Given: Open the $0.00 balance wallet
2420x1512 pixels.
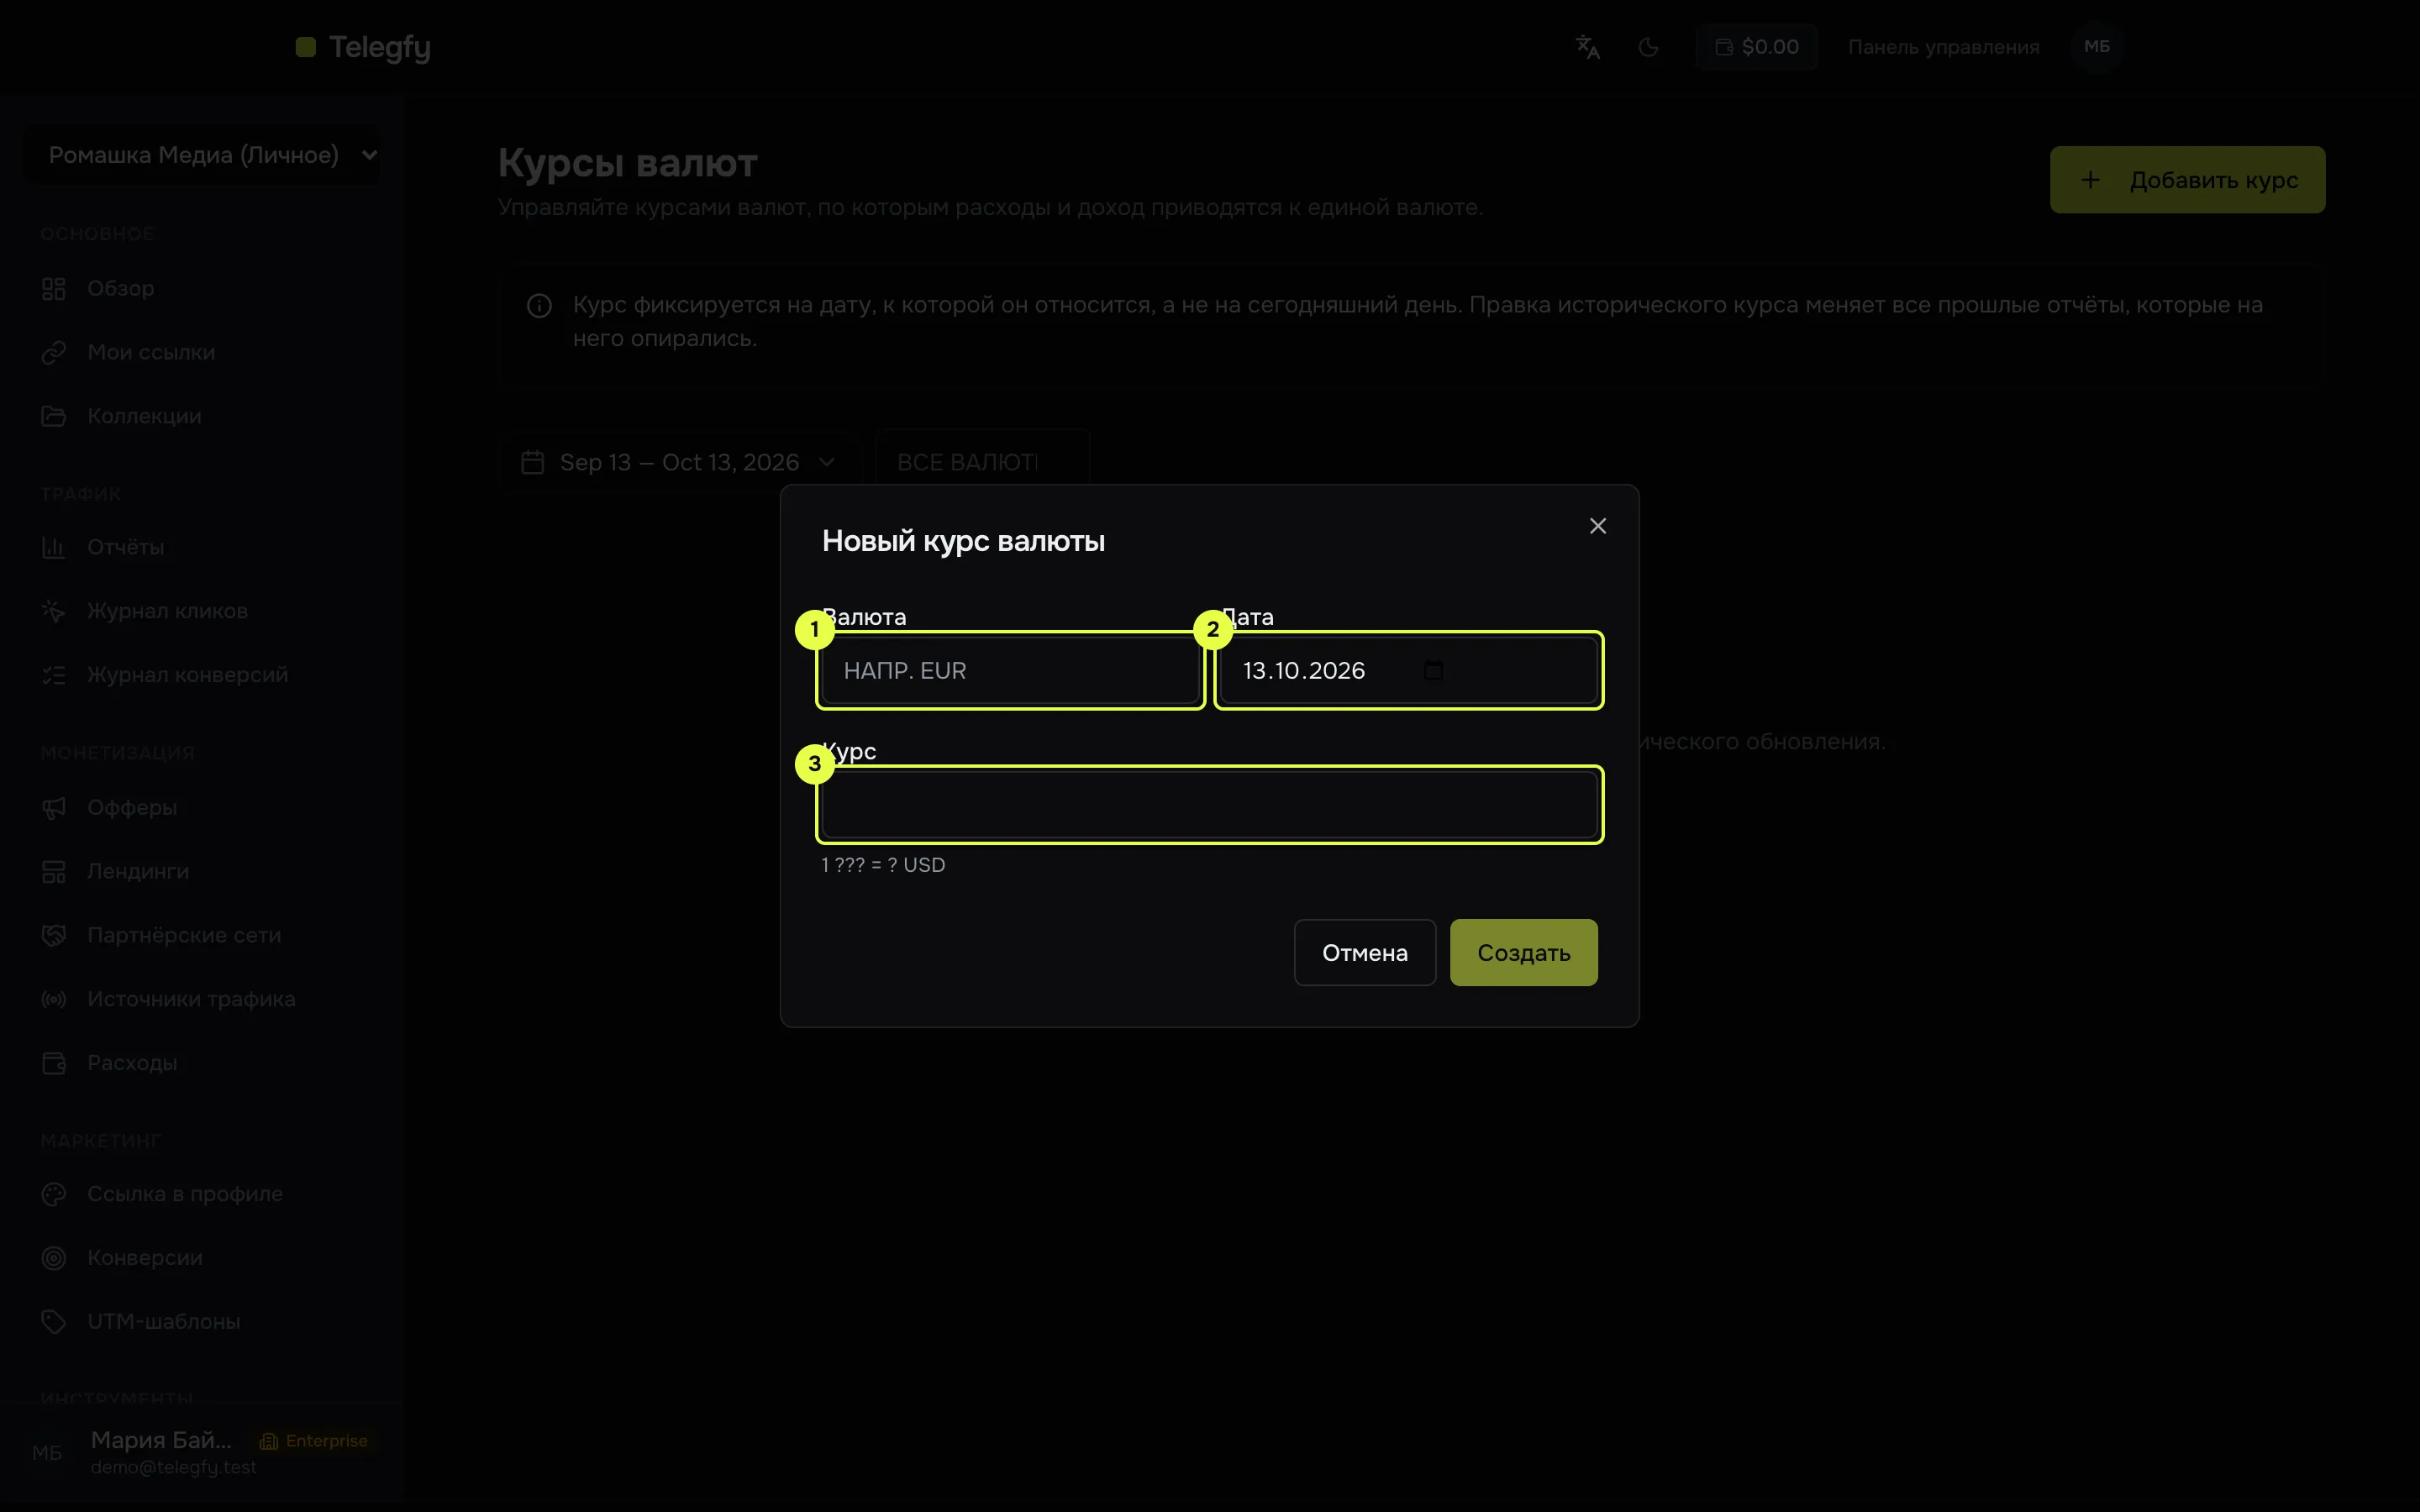Looking at the screenshot, I should (x=1757, y=47).
